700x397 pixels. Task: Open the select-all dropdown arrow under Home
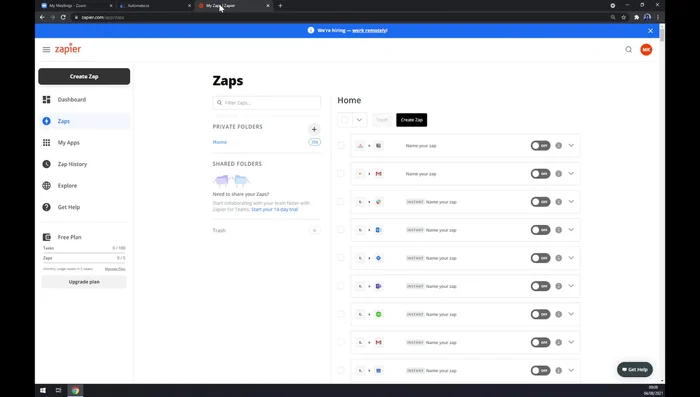359,120
